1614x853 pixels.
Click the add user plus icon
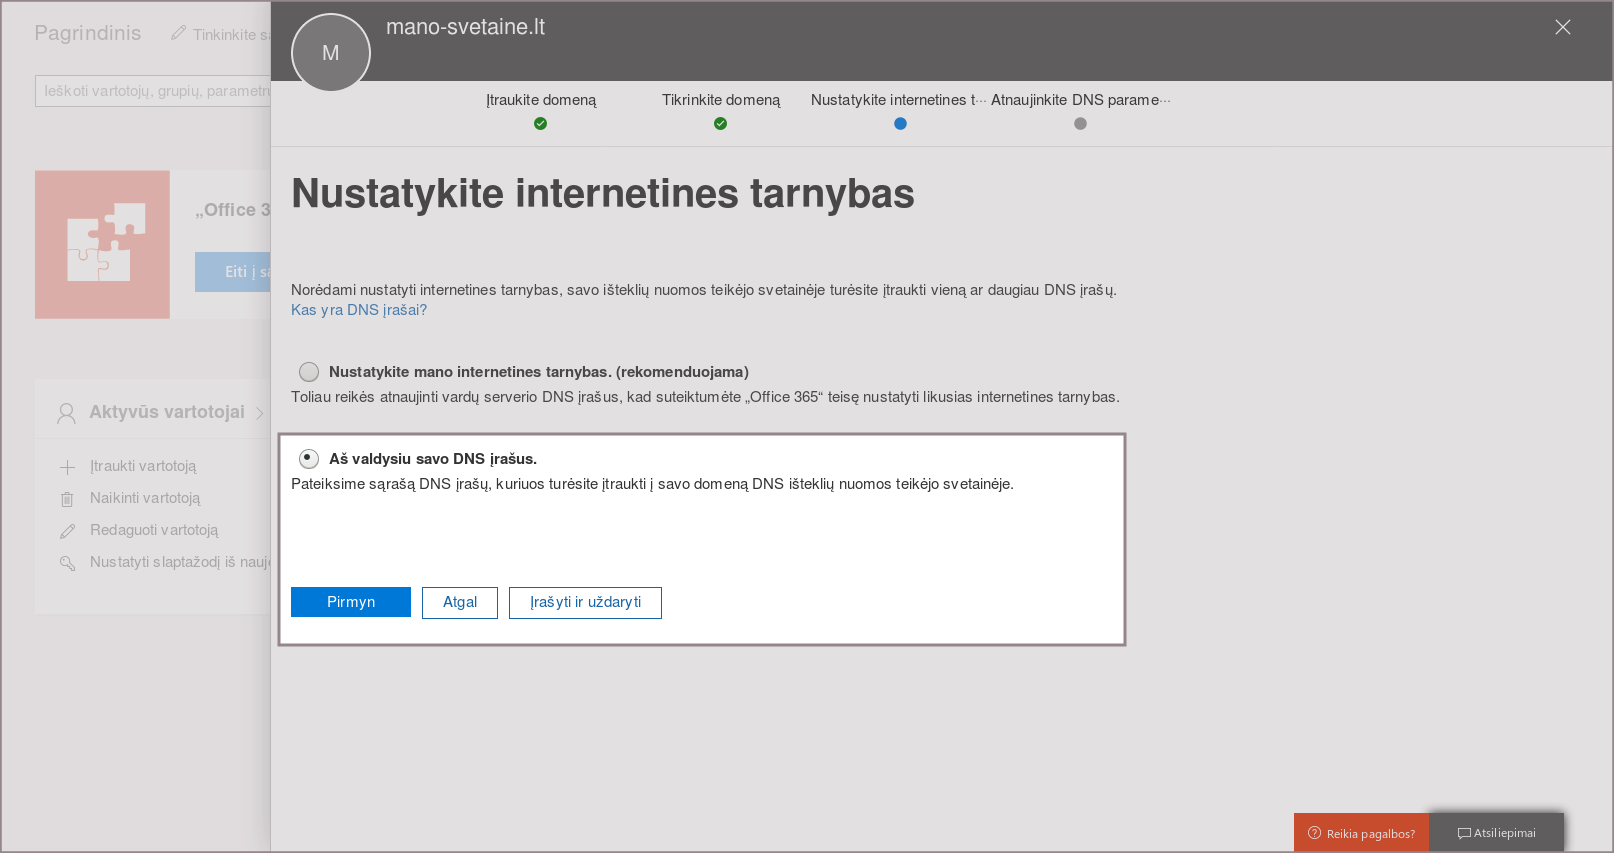pyautogui.click(x=67, y=467)
